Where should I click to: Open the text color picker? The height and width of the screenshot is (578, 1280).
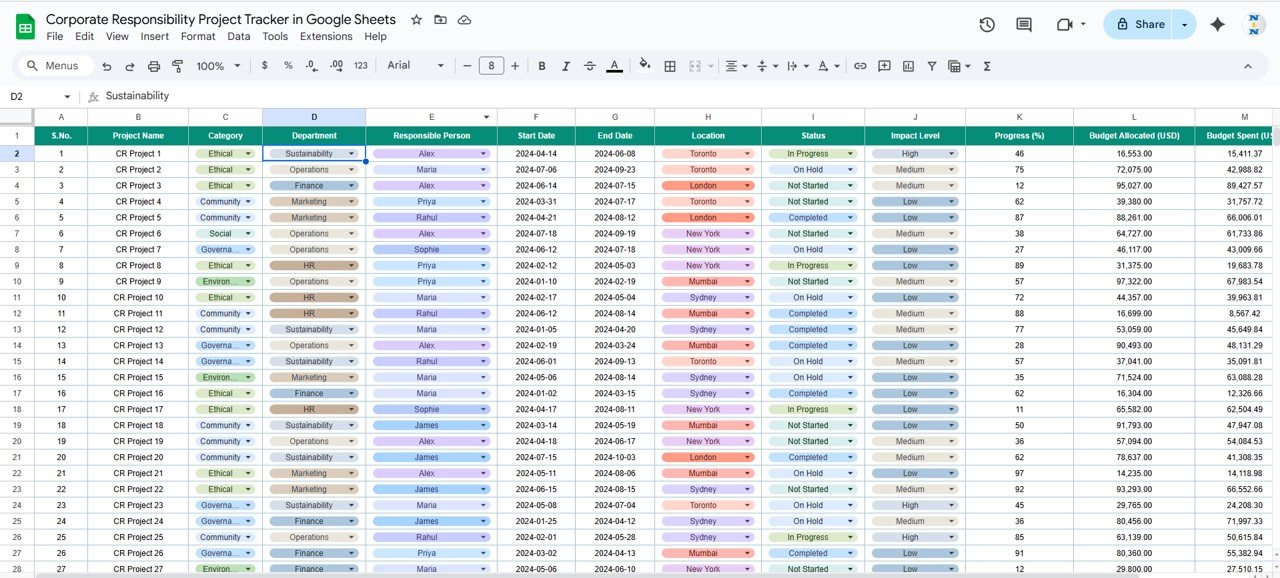(x=614, y=65)
